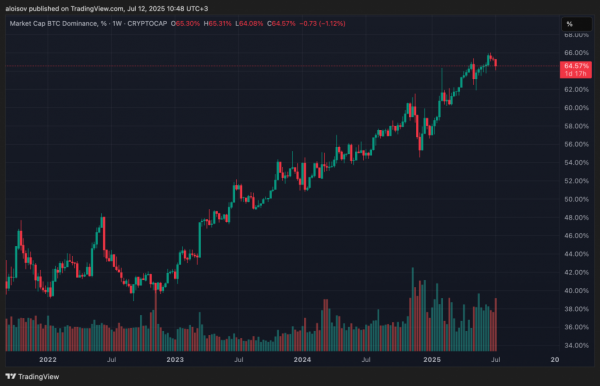
Task: Select the open value O65.30%
Action: tap(185, 24)
